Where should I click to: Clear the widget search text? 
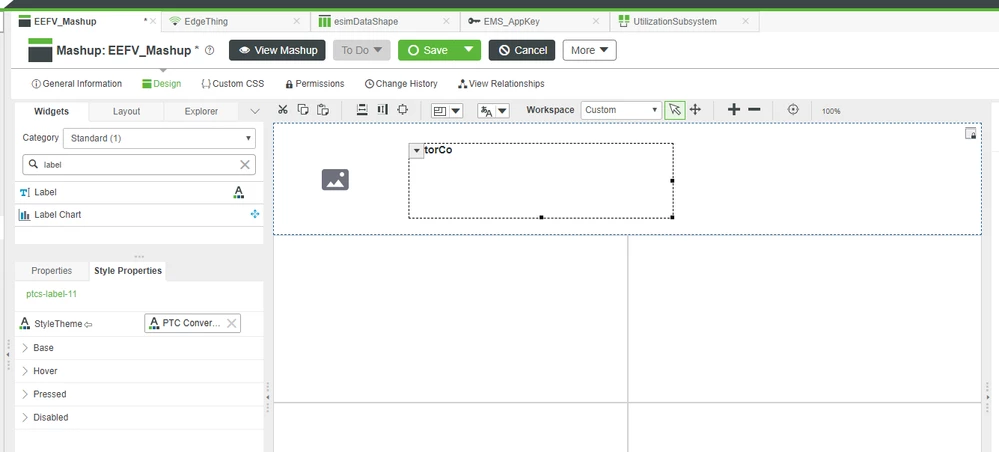245,164
